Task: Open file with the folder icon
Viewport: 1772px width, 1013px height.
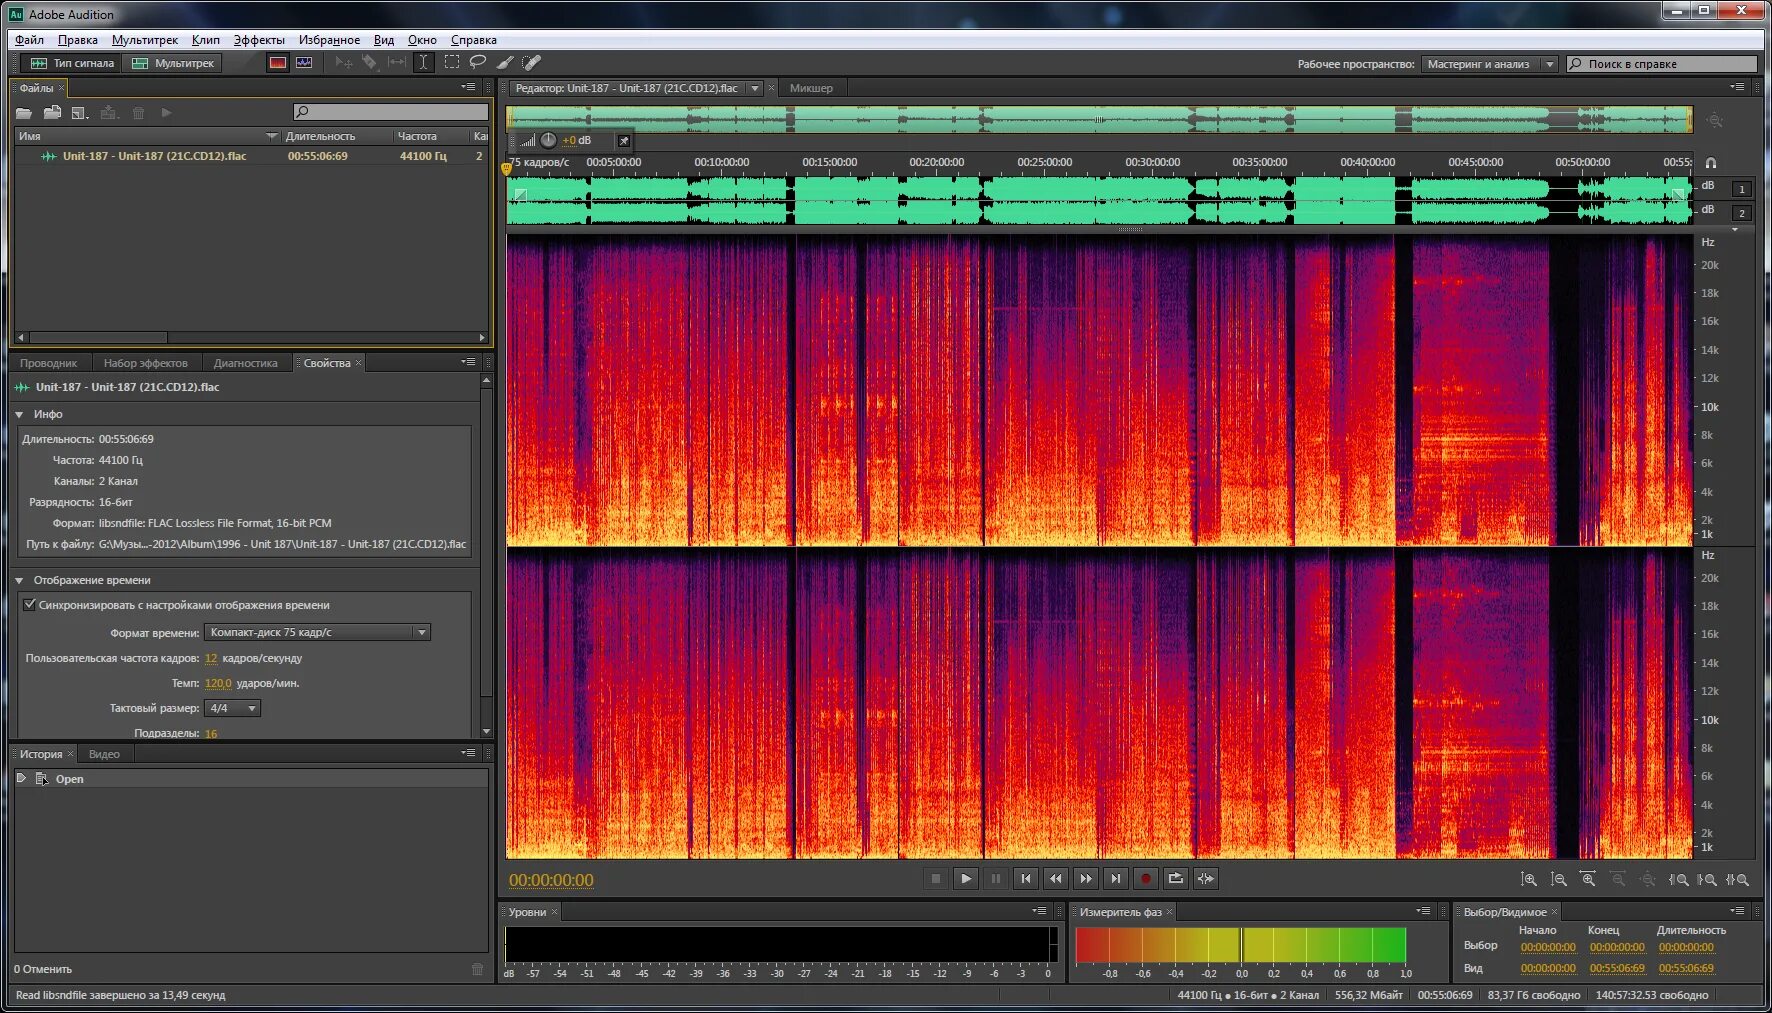Action: [x=24, y=113]
